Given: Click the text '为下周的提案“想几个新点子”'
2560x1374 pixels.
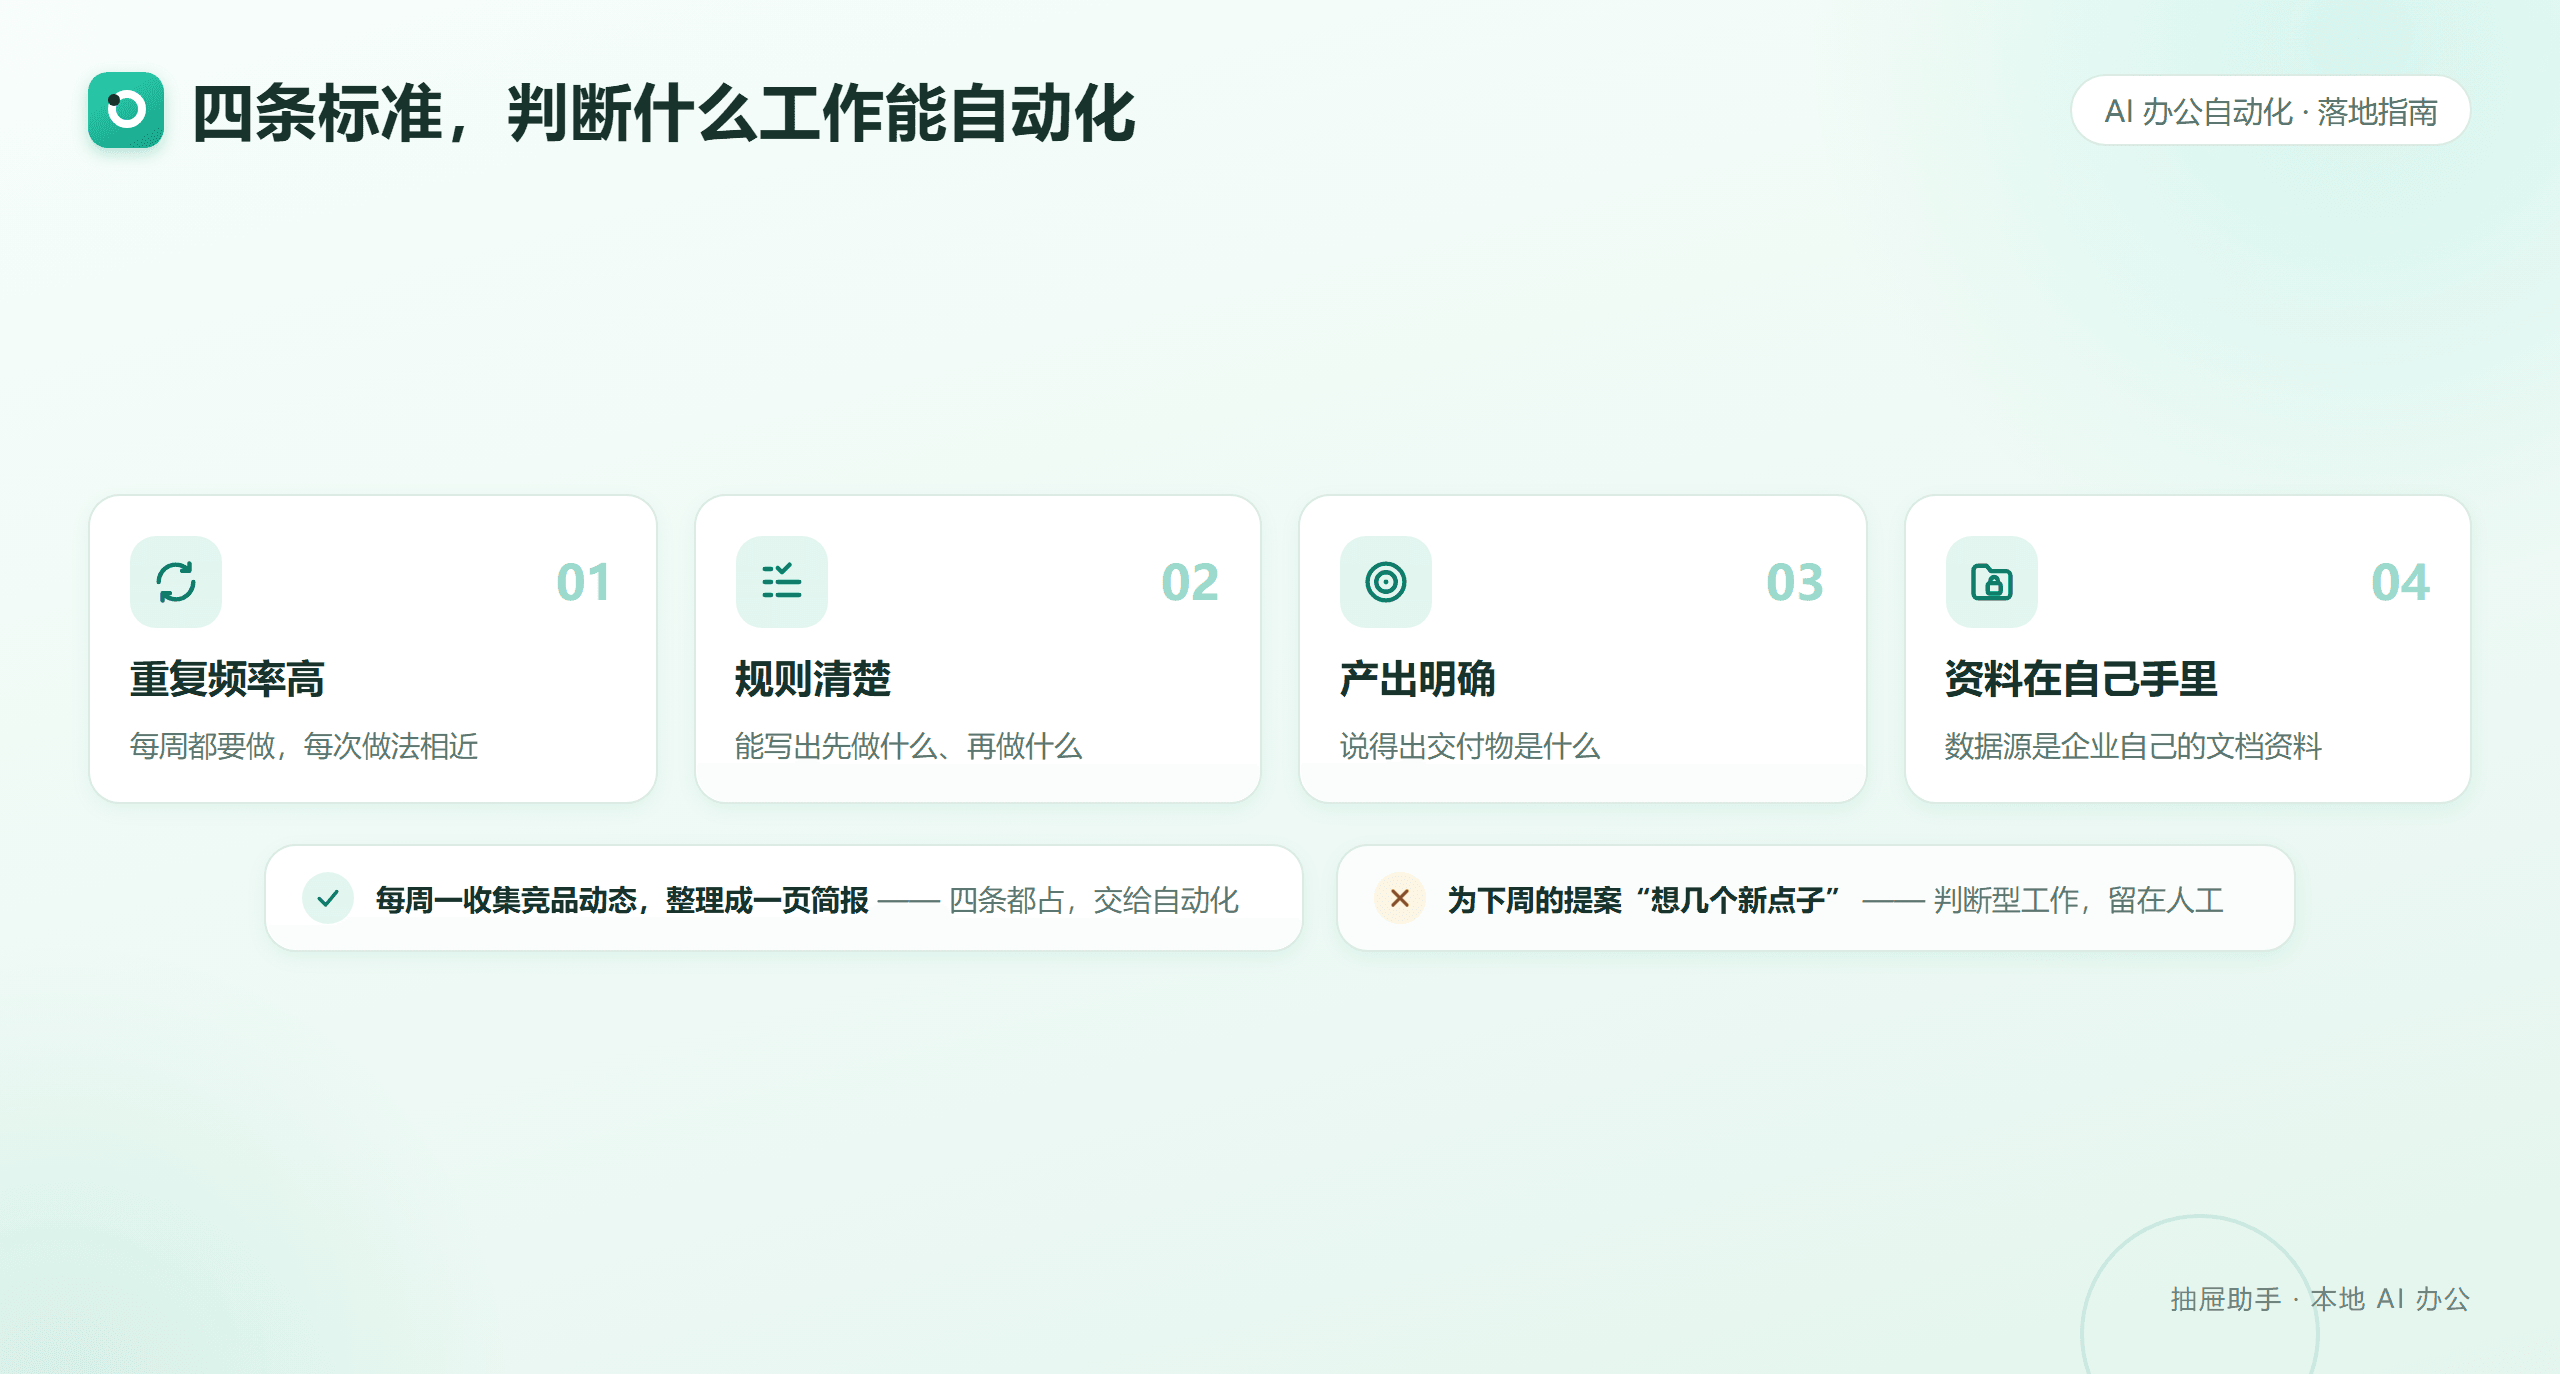Looking at the screenshot, I should [x=1645, y=900].
